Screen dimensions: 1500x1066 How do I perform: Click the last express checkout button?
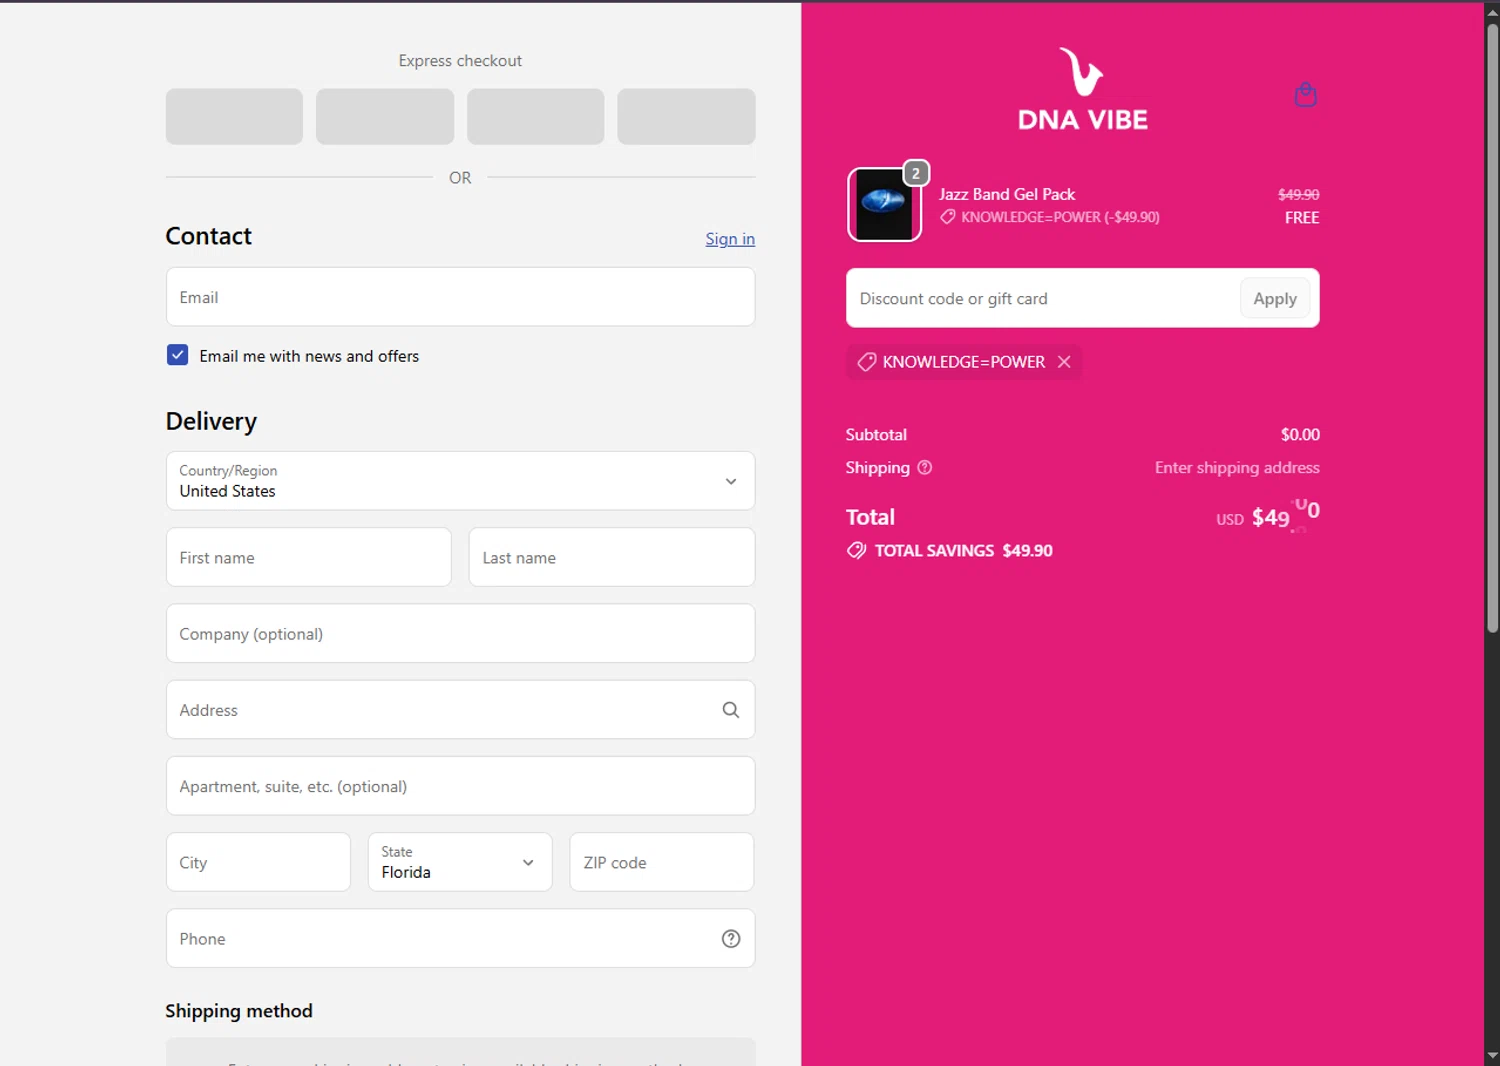686,116
